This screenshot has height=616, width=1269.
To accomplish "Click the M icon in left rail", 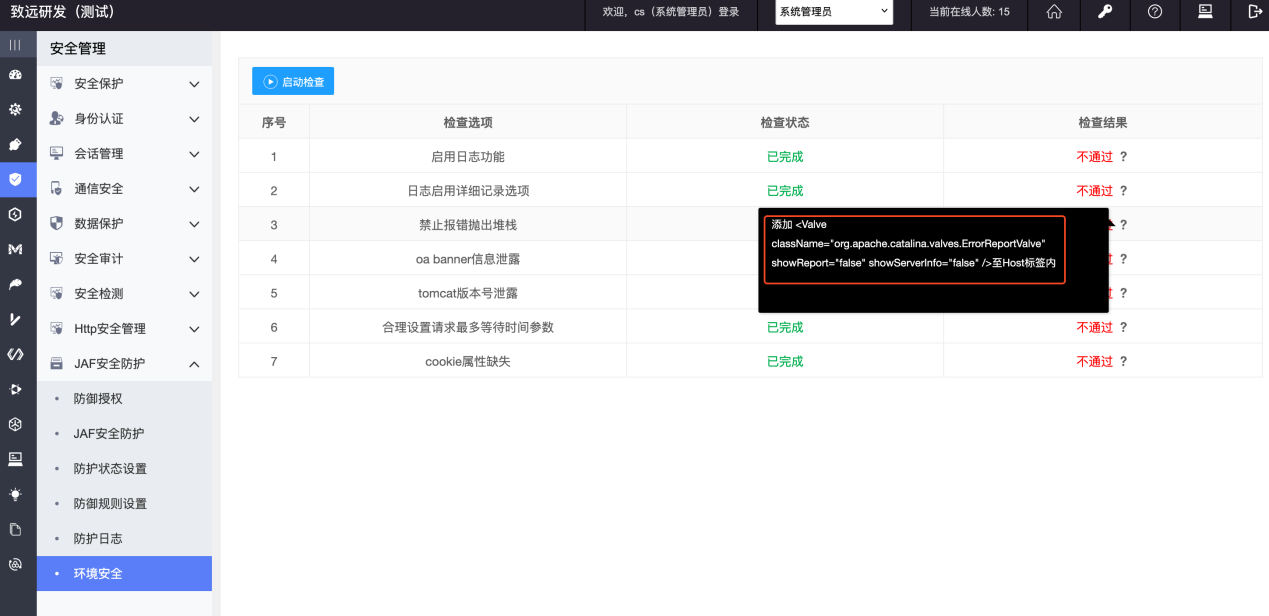I will point(15,249).
